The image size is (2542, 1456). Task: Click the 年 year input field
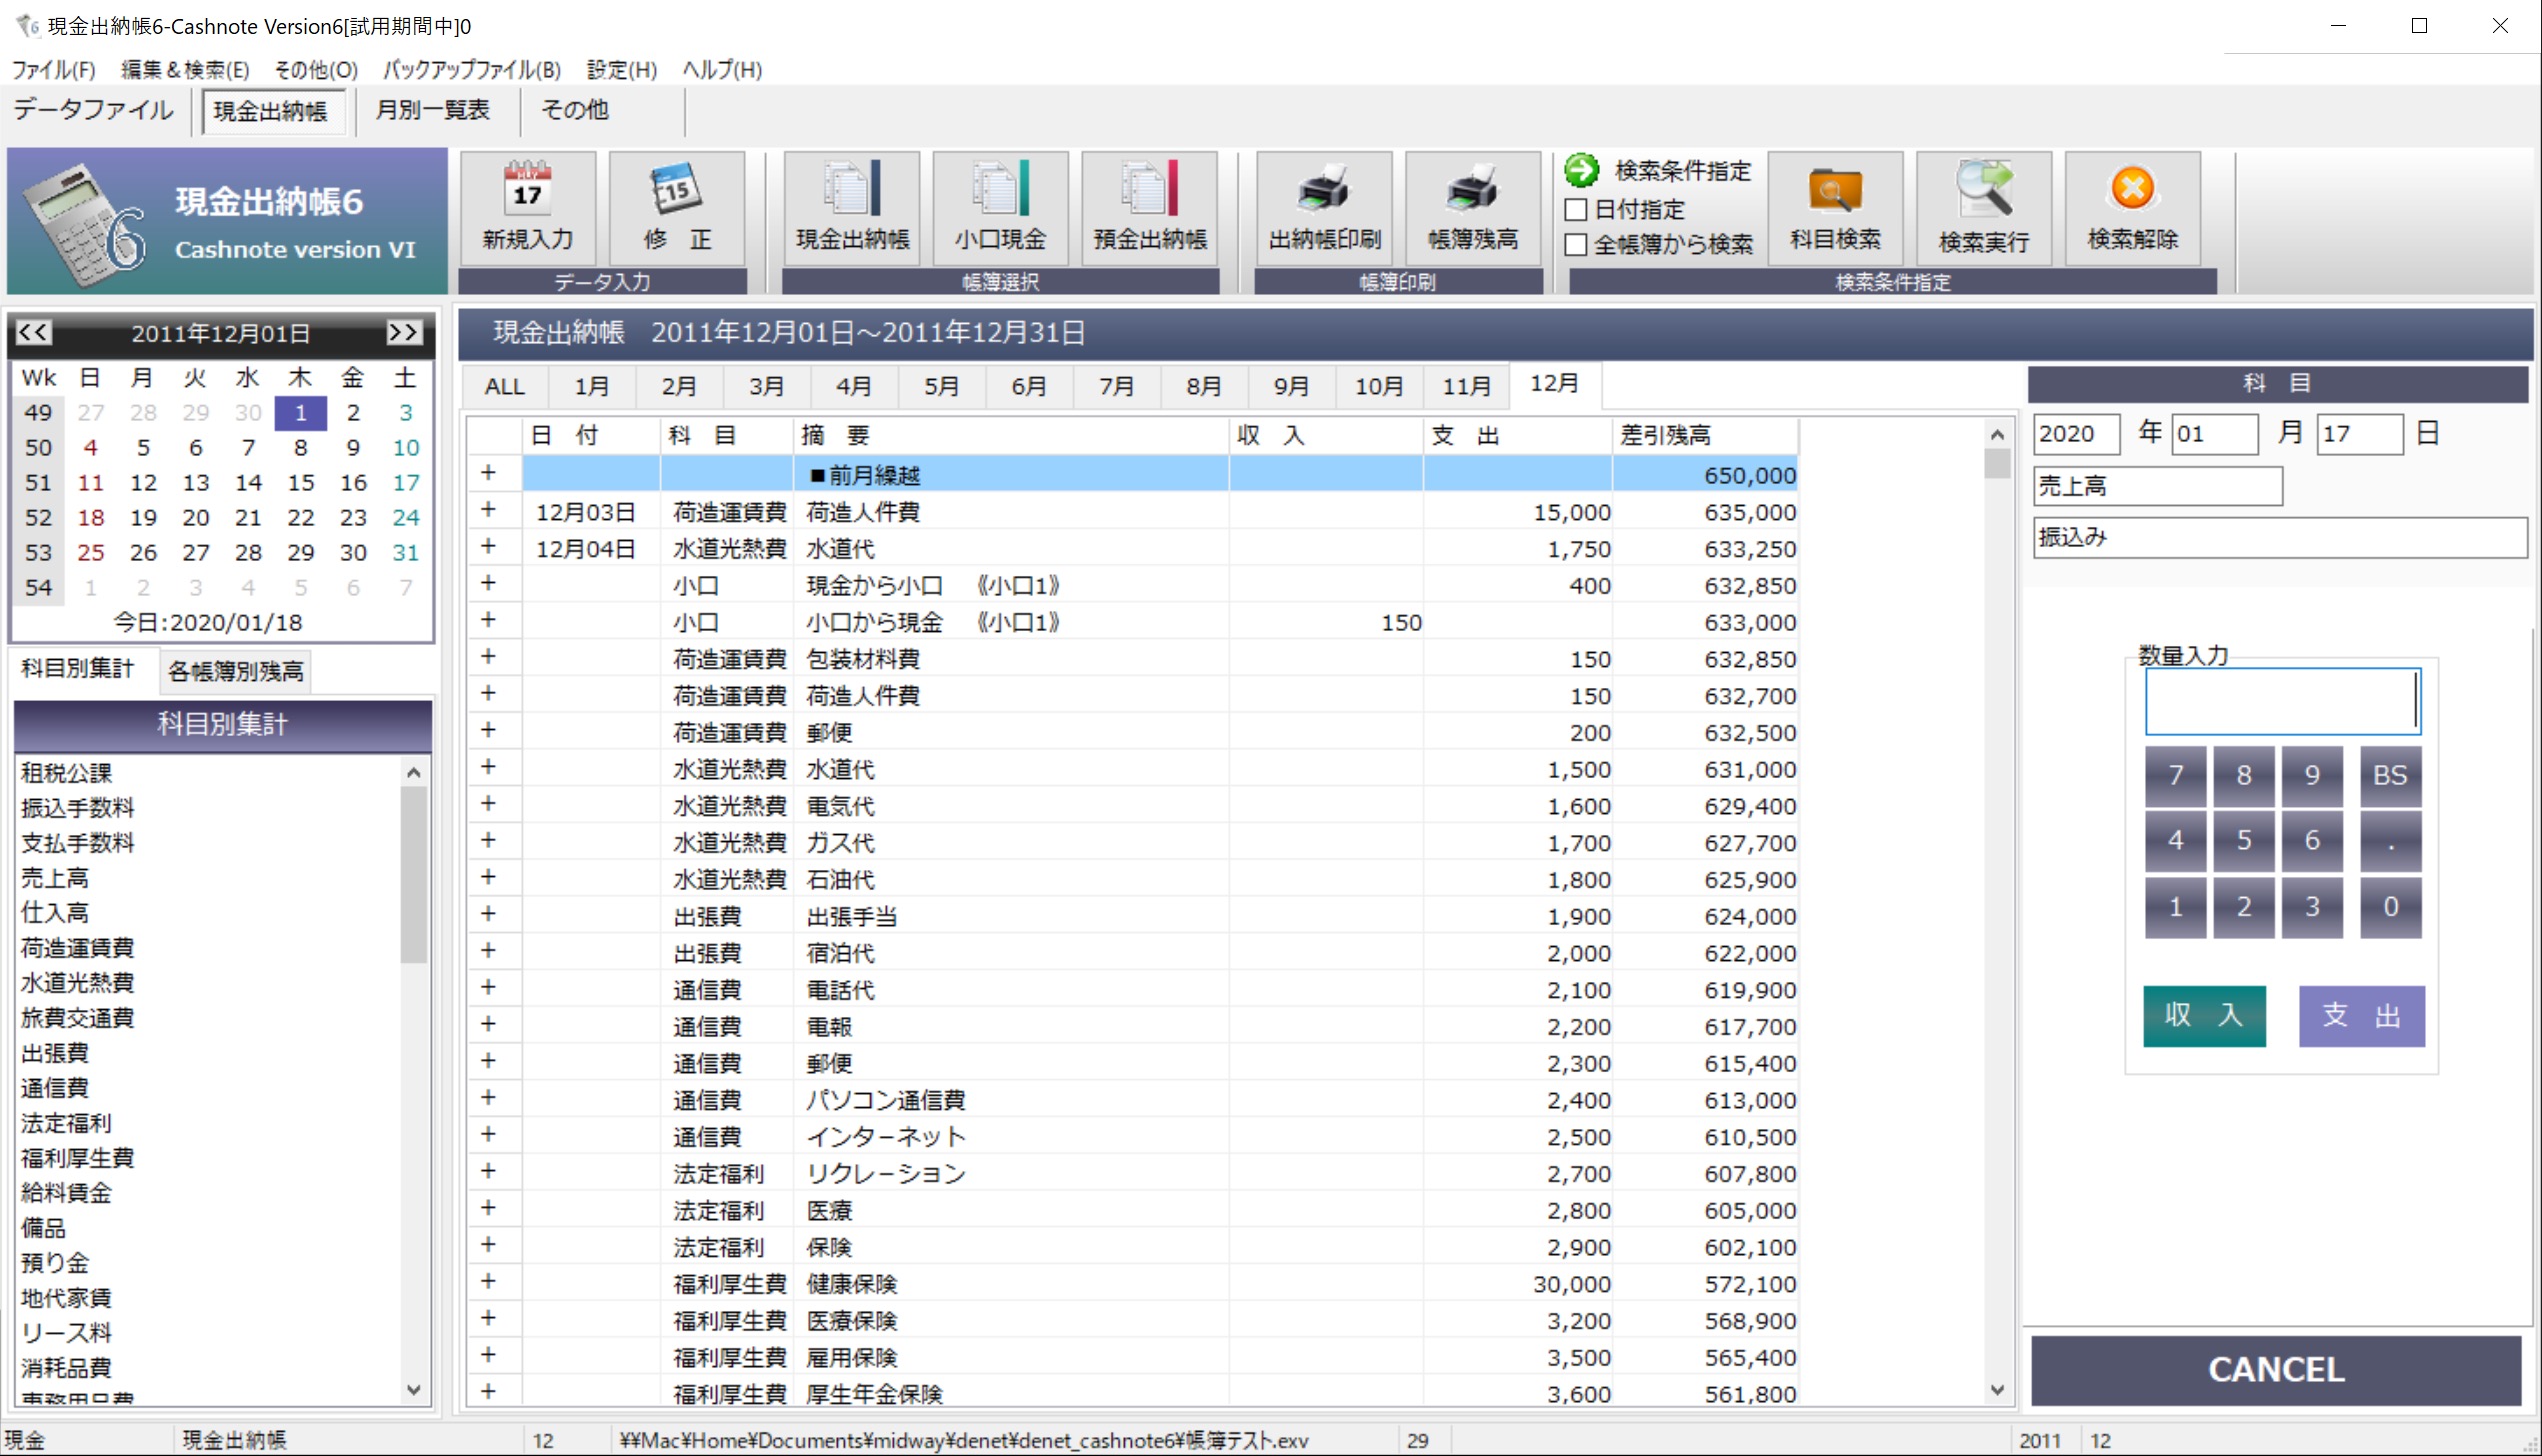[2078, 433]
